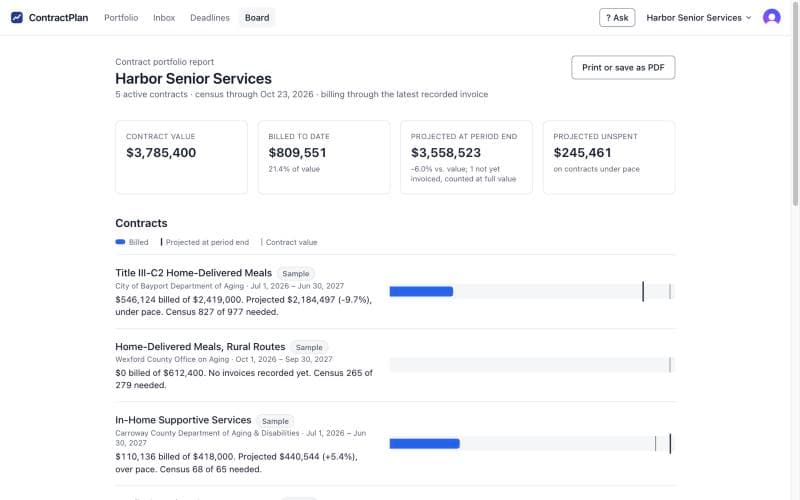
Task: Click Print or save as PDF
Action: [x=623, y=67]
